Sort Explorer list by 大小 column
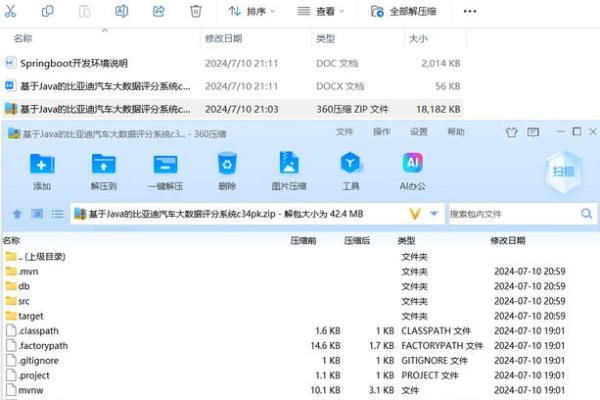 tap(418, 38)
